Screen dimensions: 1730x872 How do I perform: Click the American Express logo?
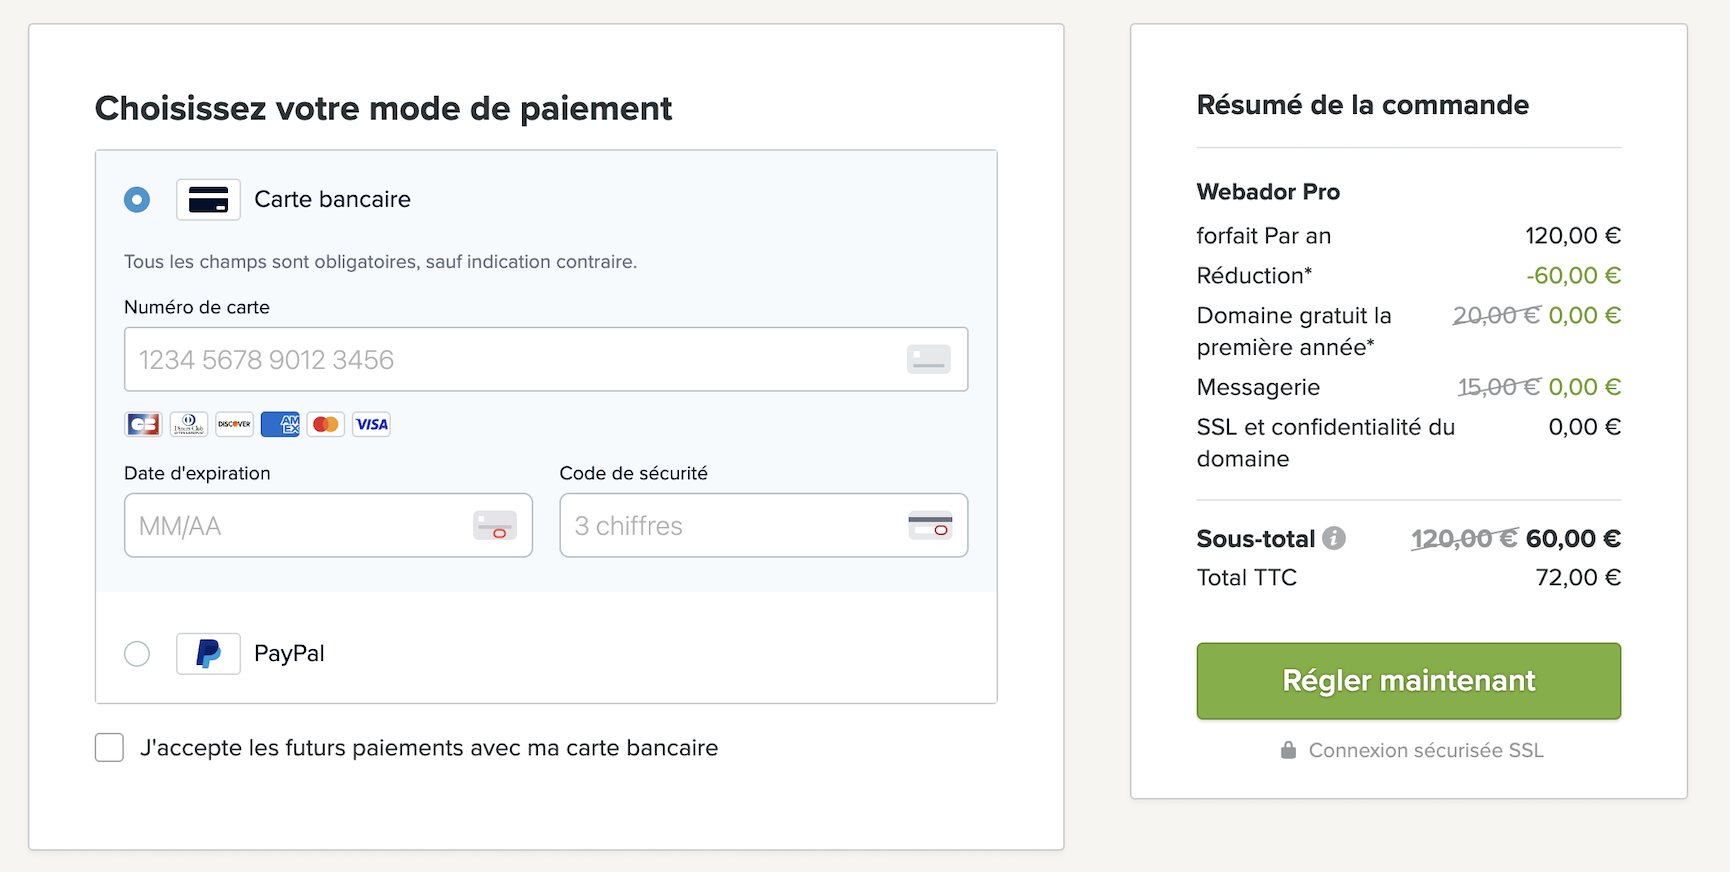[x=281, y=424]
